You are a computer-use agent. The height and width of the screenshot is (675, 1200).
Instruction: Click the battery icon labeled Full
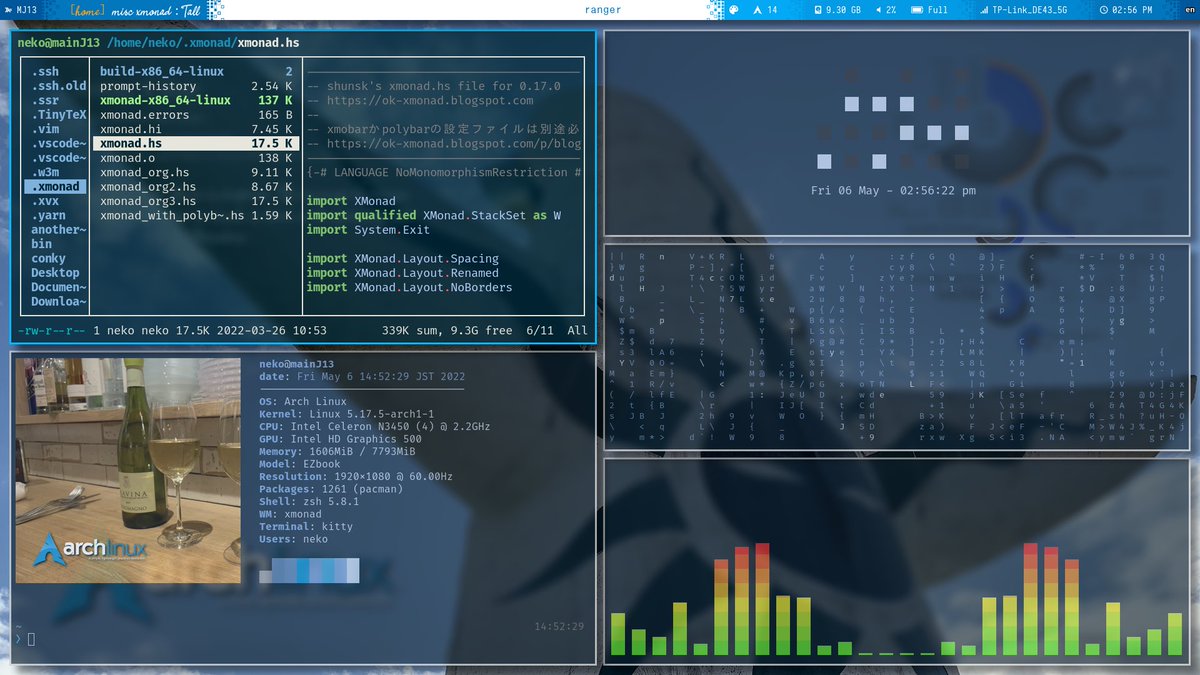(917, 10)
